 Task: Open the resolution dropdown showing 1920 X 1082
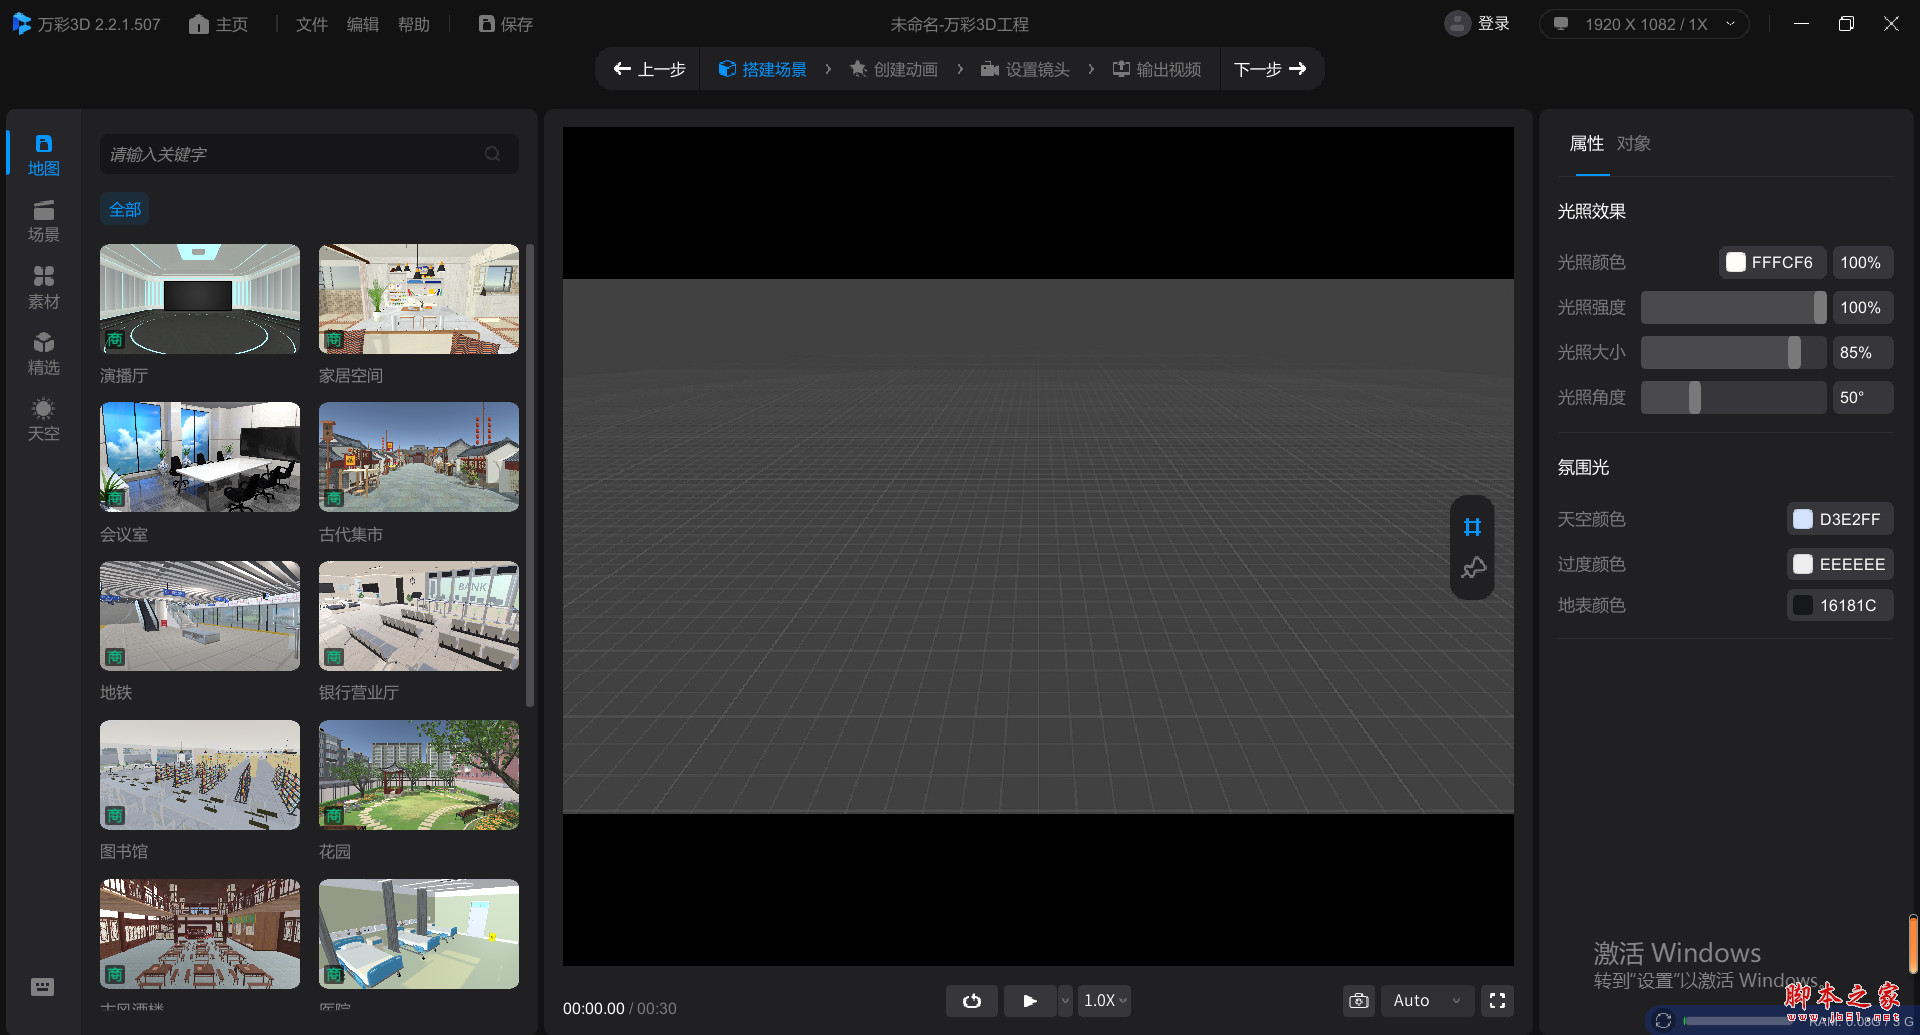[1643, 23]
